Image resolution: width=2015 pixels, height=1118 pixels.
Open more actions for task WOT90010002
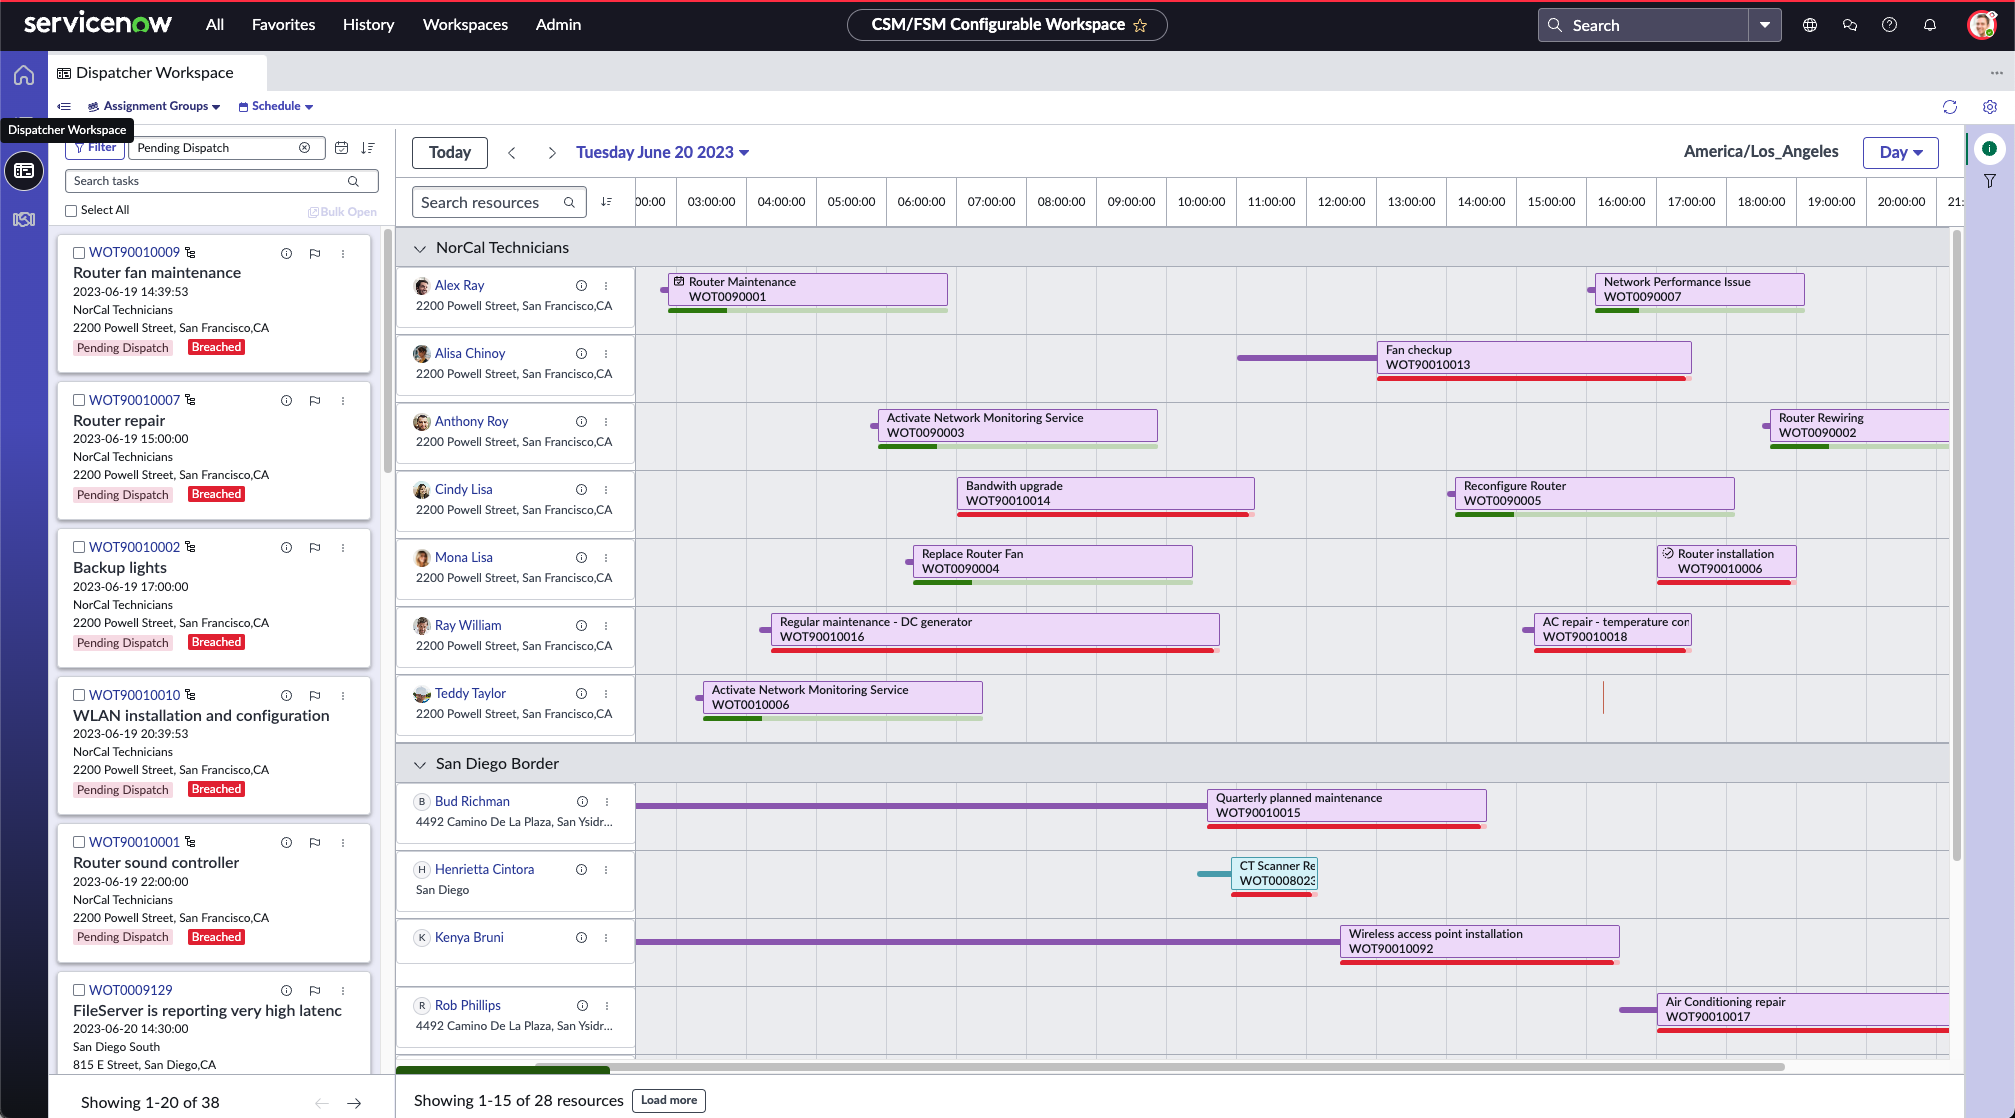click(x=343, y=548)
